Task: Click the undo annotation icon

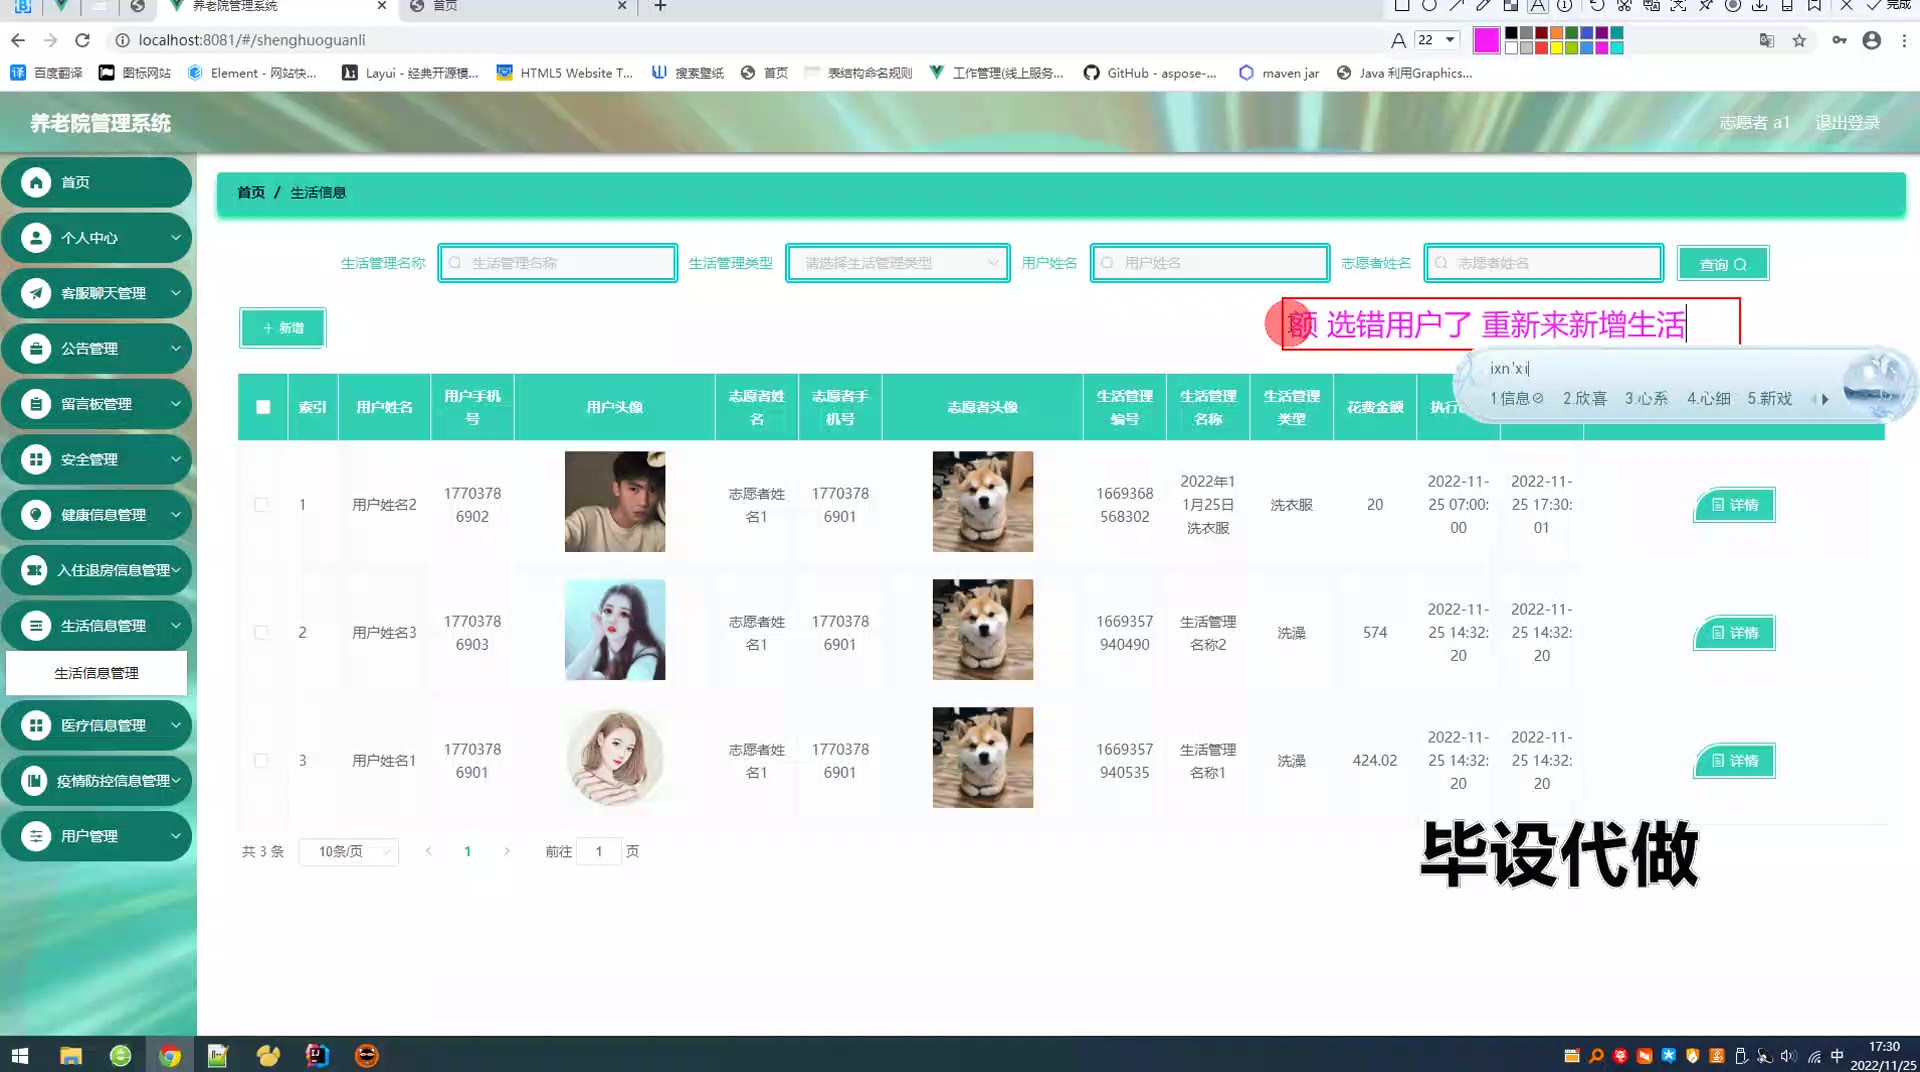Action: pos(1597,5)
